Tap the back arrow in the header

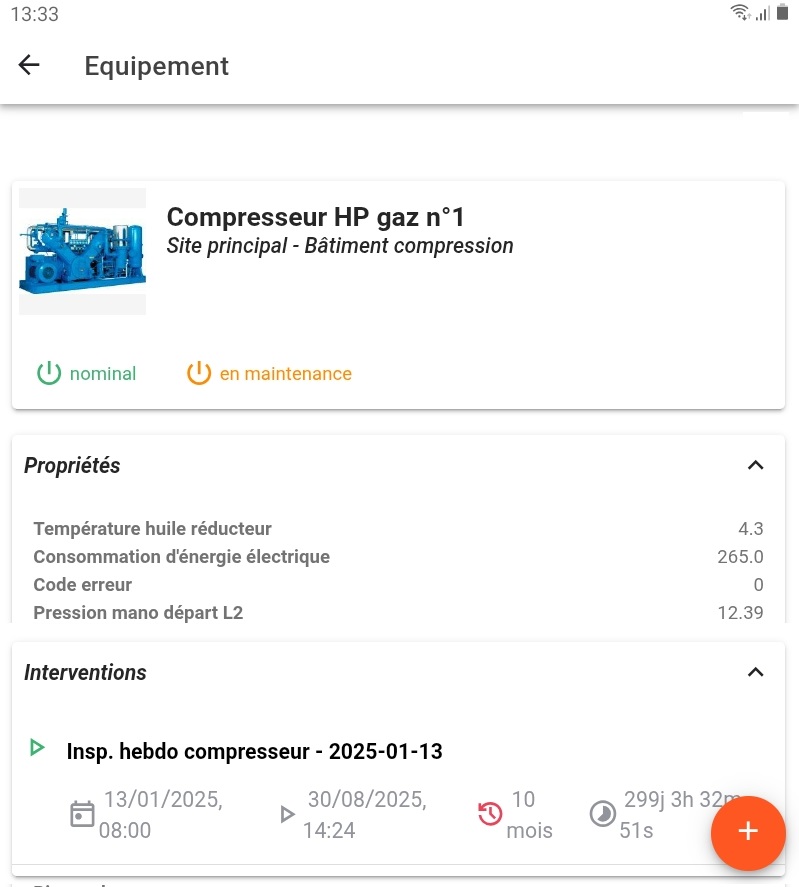pos(28,65)
